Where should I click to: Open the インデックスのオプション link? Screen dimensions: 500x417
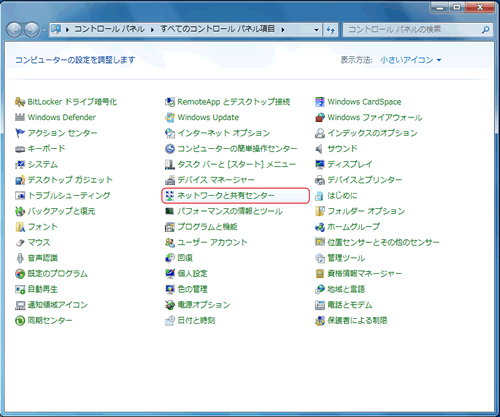click(372, 133)
